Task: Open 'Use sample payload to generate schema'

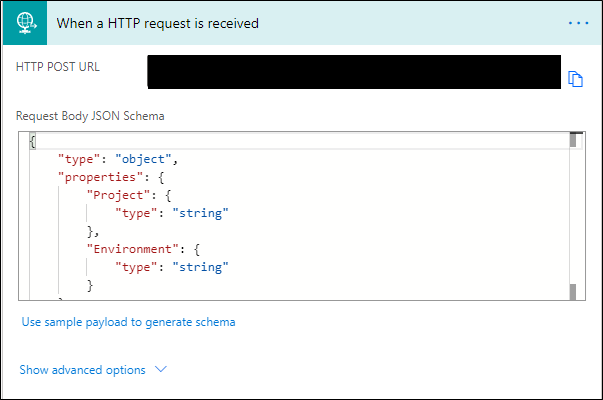Action: pos(128,322)
